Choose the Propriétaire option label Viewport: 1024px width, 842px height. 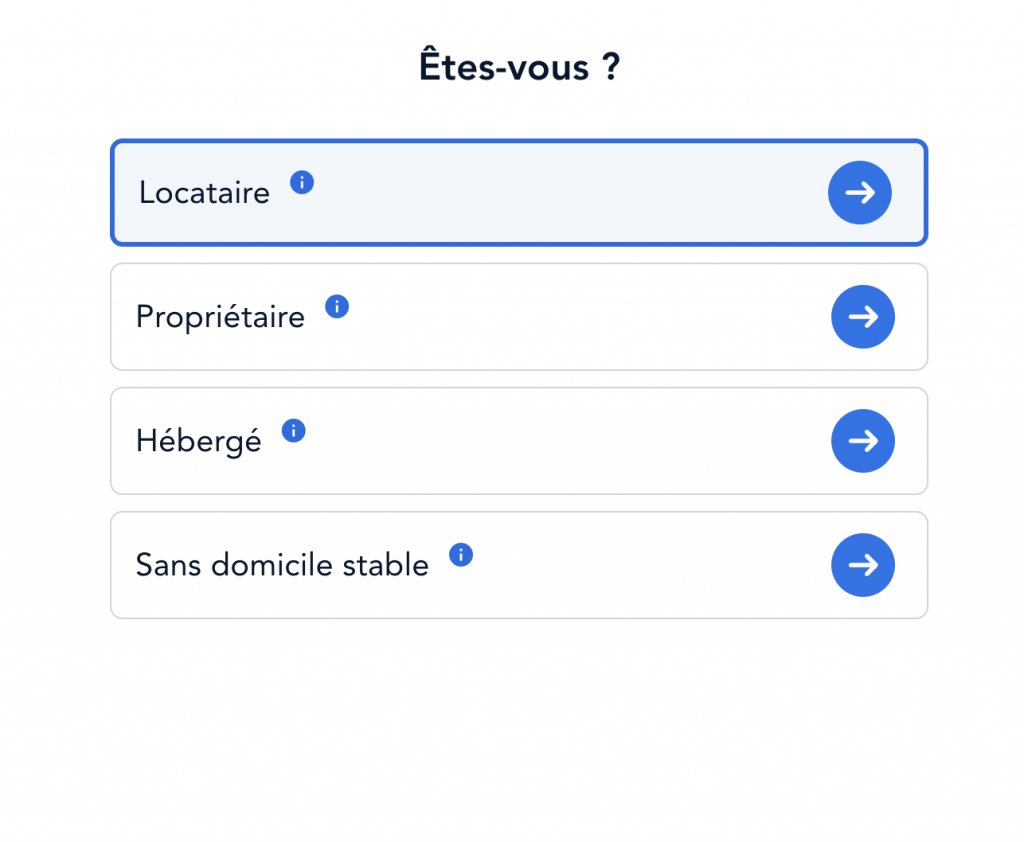(x=220, y=317)
